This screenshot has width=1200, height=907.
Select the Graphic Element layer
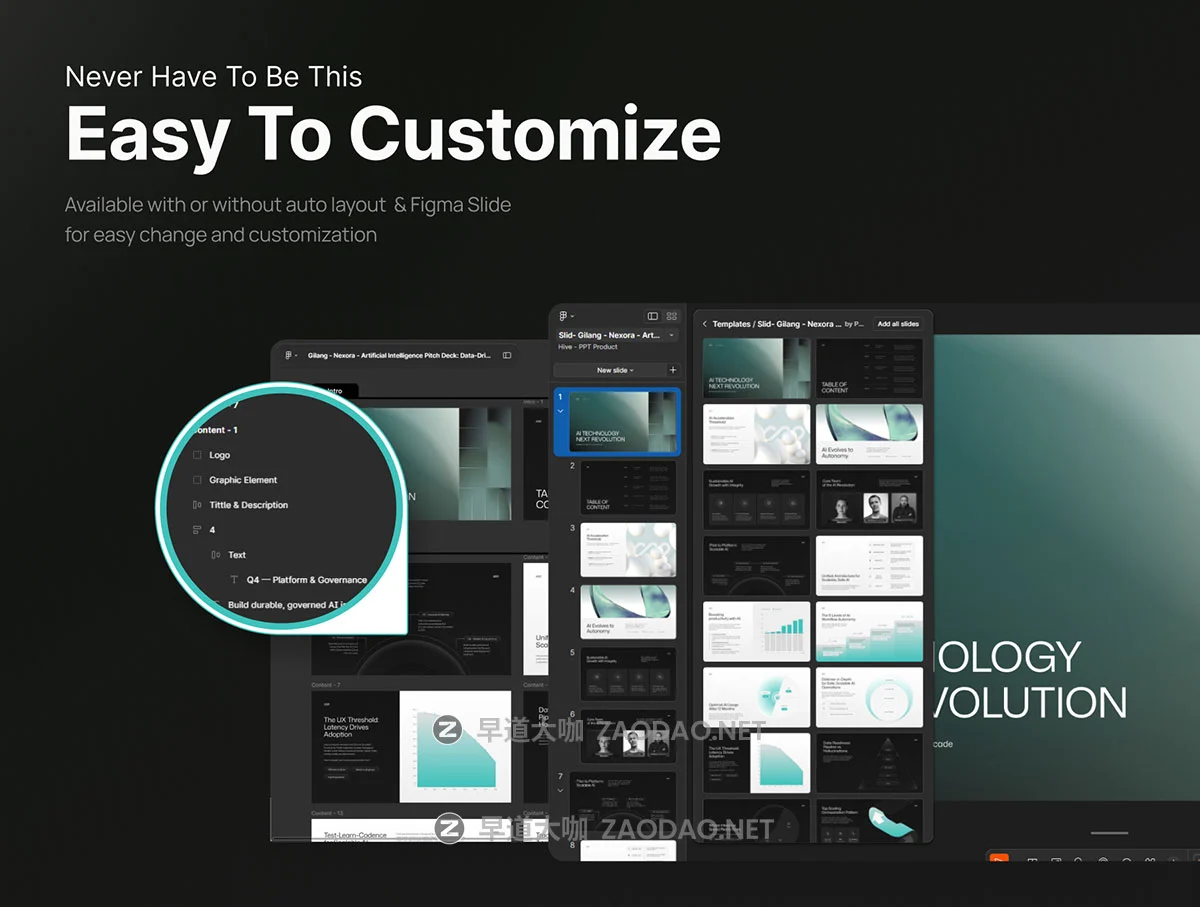pos(243,480)
